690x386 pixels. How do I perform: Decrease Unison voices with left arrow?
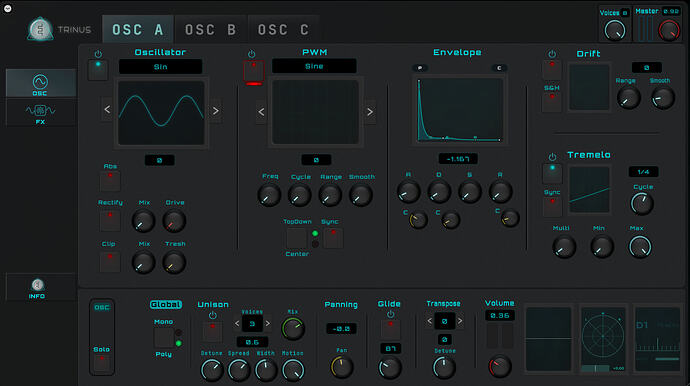click(237, 324)
